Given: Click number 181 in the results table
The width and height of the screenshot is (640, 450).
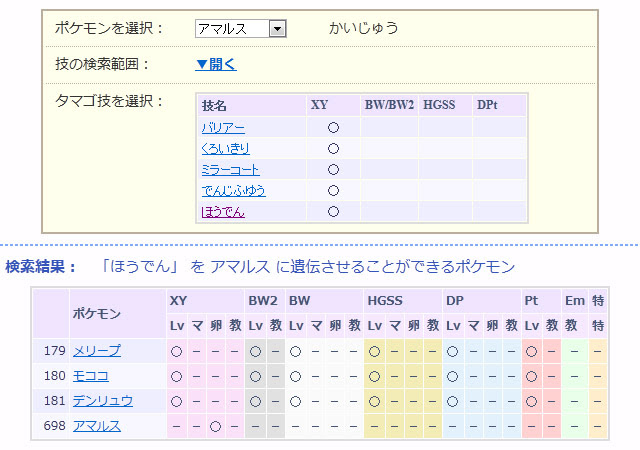Looking at the screenshot, I should click(x=55, y=401).
